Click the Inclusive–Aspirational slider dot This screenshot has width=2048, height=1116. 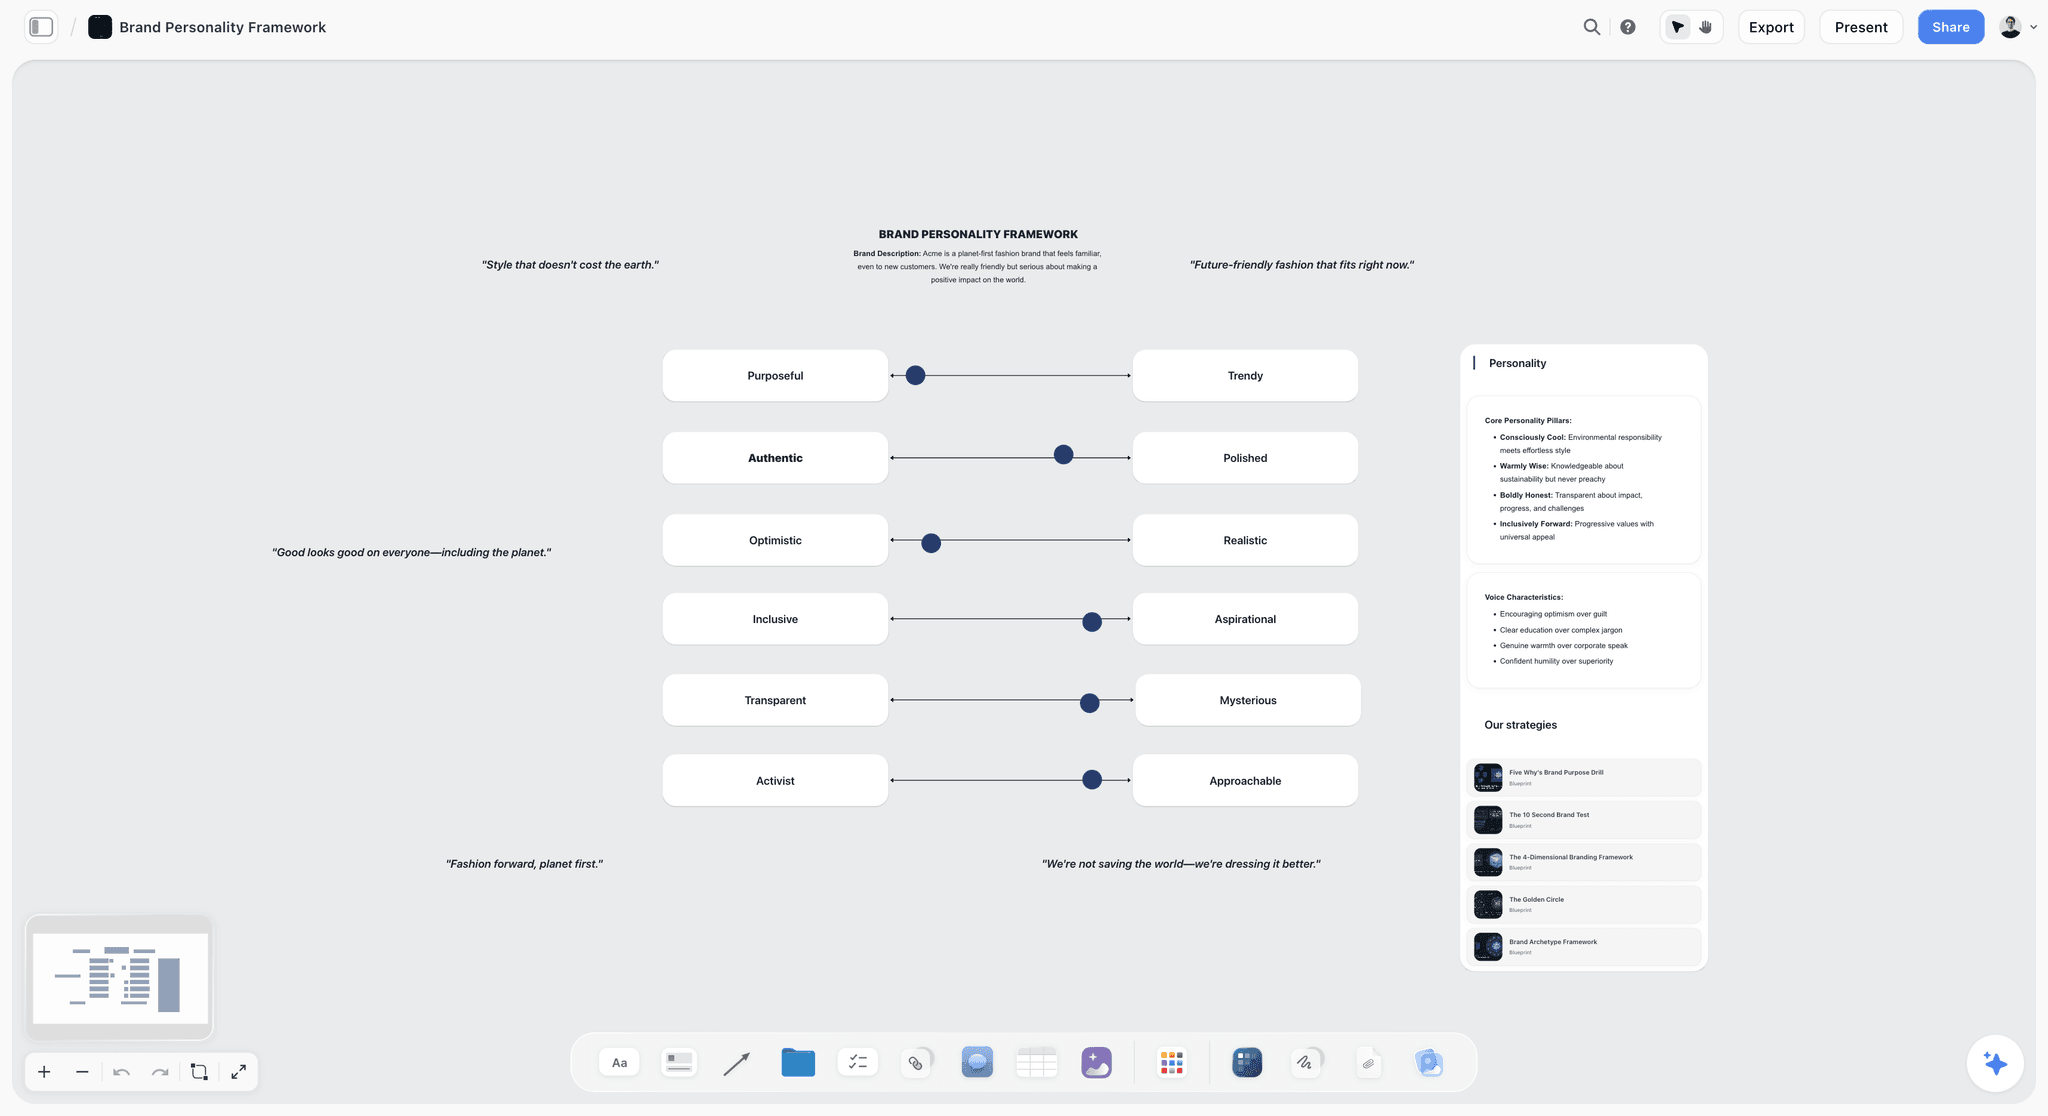(1092, 622)
